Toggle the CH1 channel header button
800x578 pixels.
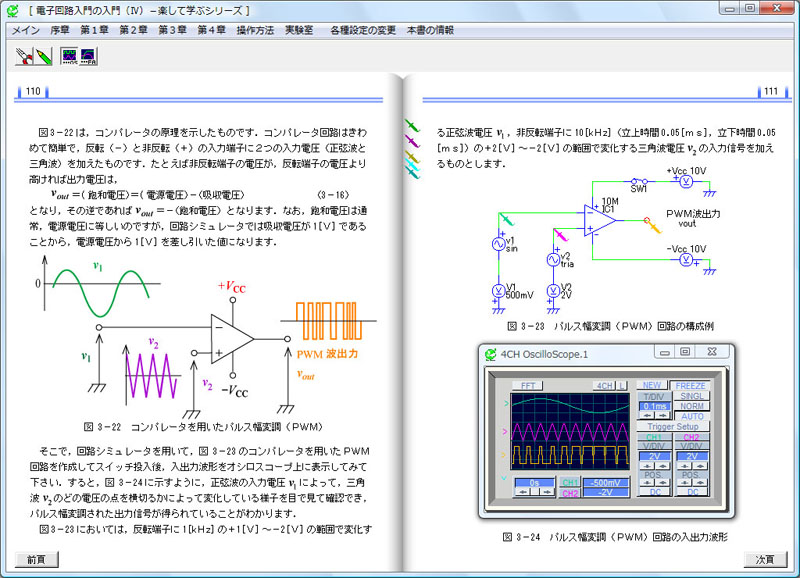pyautogui.click(x=654, y=437)
